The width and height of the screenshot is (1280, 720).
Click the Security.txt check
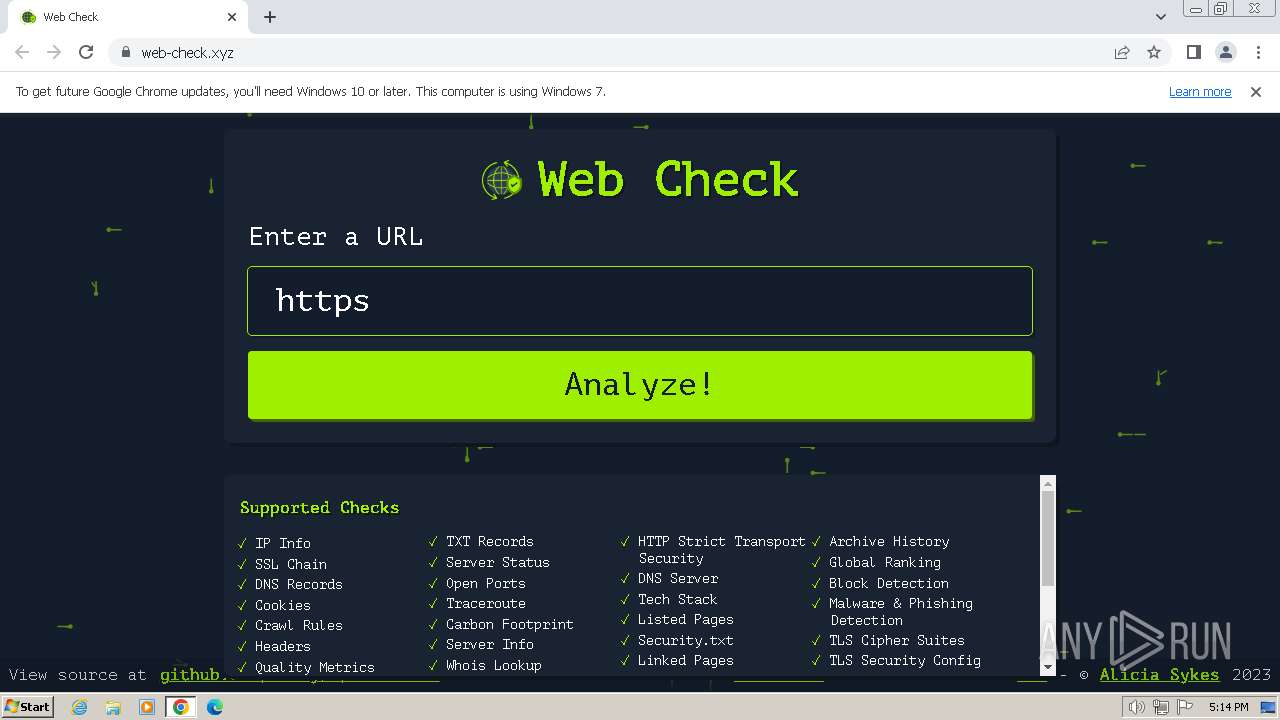pyautogui.click(x=686, y=640)
